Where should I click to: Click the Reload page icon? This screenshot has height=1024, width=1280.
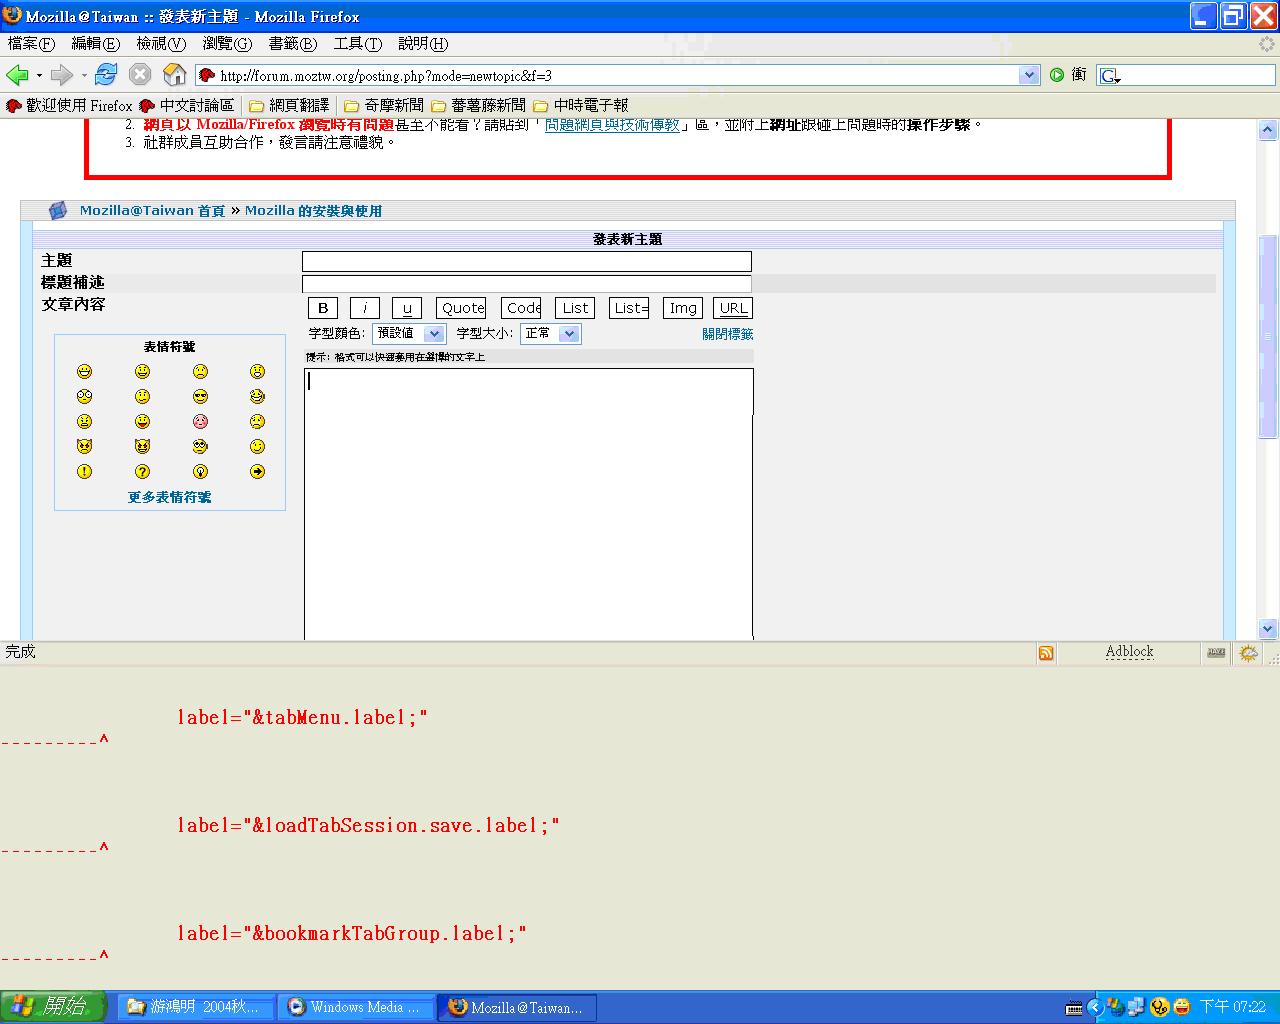point(106,75)
